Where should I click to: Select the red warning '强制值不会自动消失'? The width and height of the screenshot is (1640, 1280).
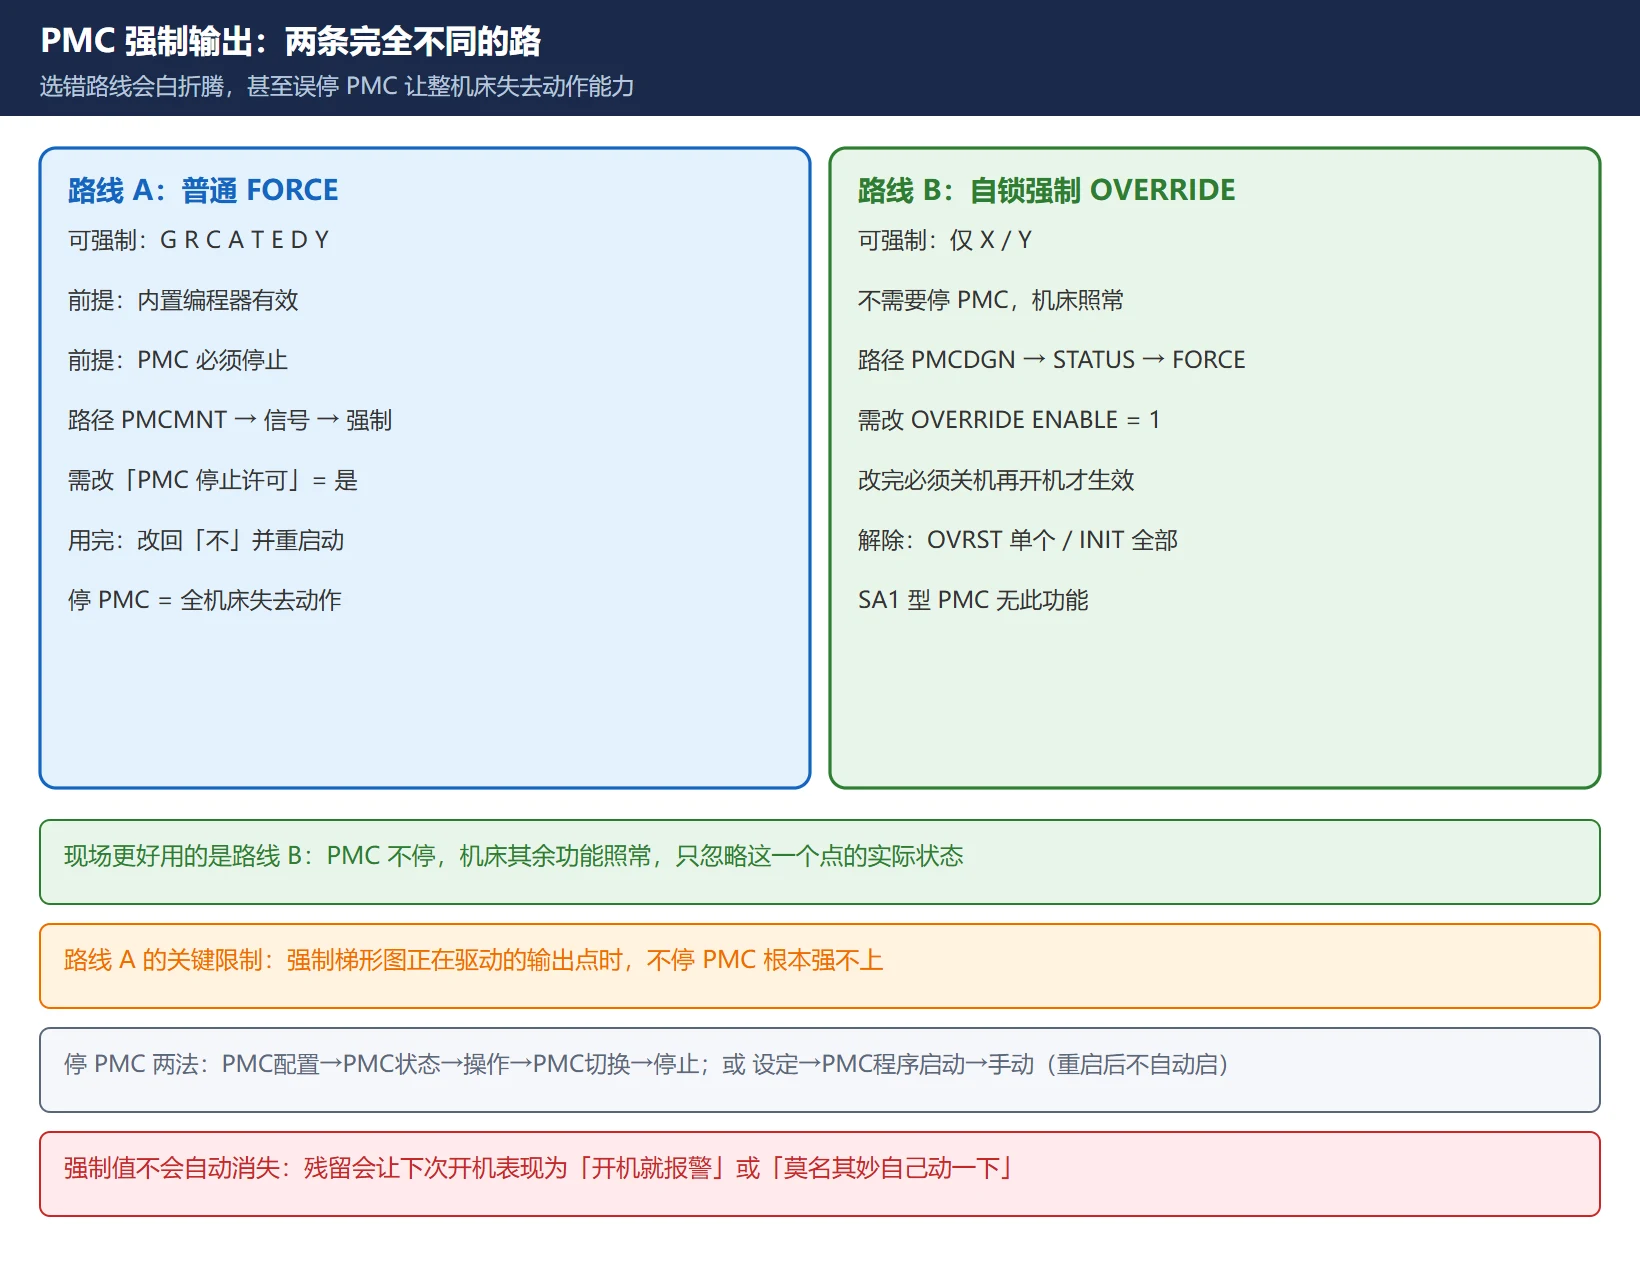(x=820, y=1174)
